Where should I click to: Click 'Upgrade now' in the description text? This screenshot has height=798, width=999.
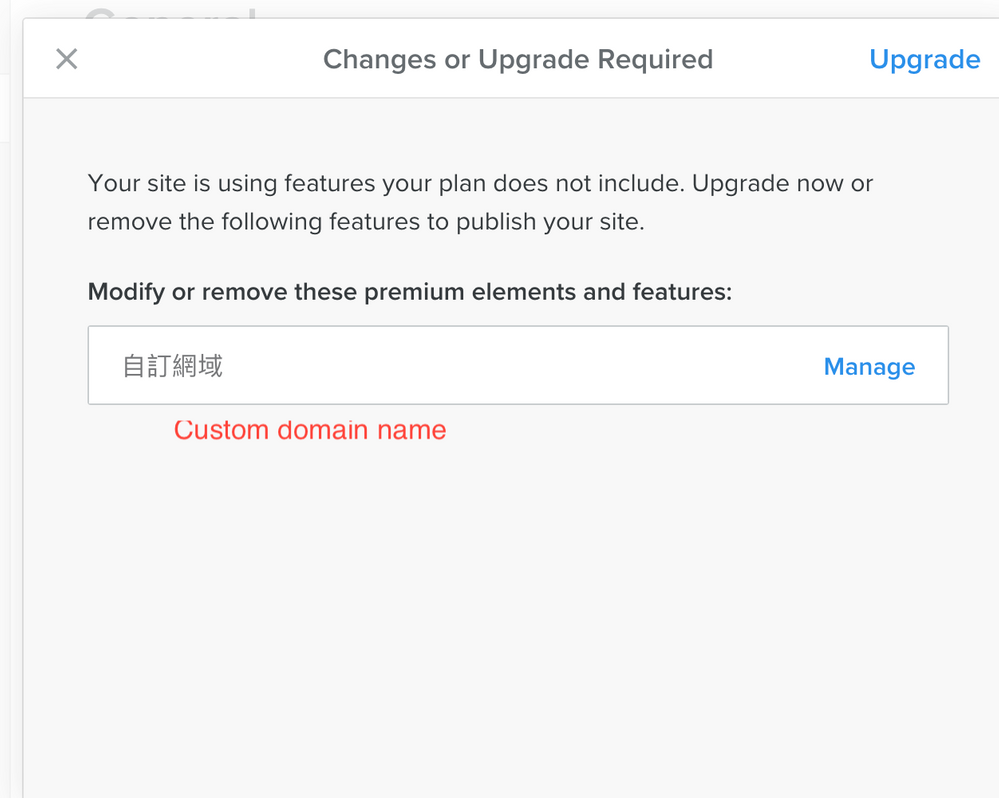[x=765, y=184]
